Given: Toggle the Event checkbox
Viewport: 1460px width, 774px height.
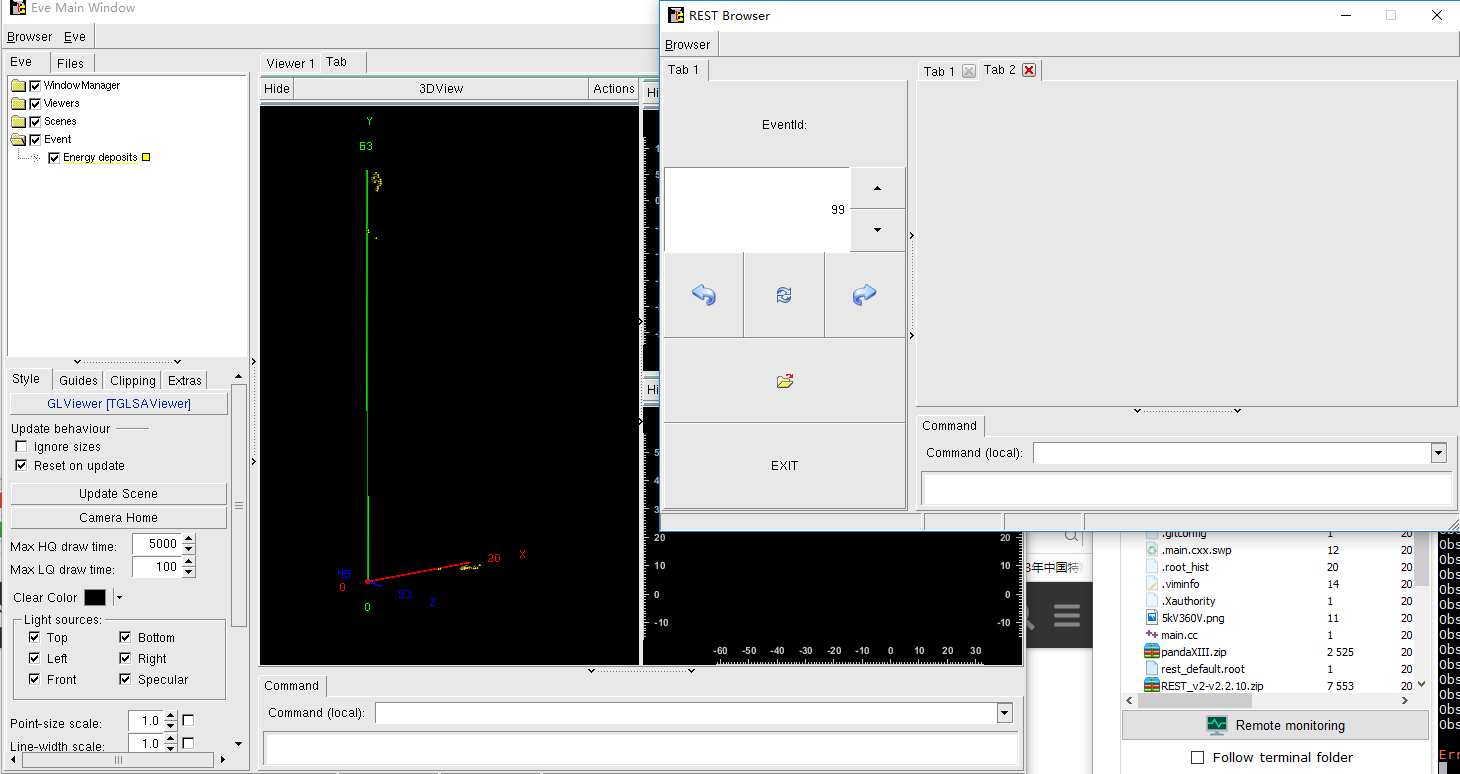Looking at the screenshot, I should tap(35, 139).
